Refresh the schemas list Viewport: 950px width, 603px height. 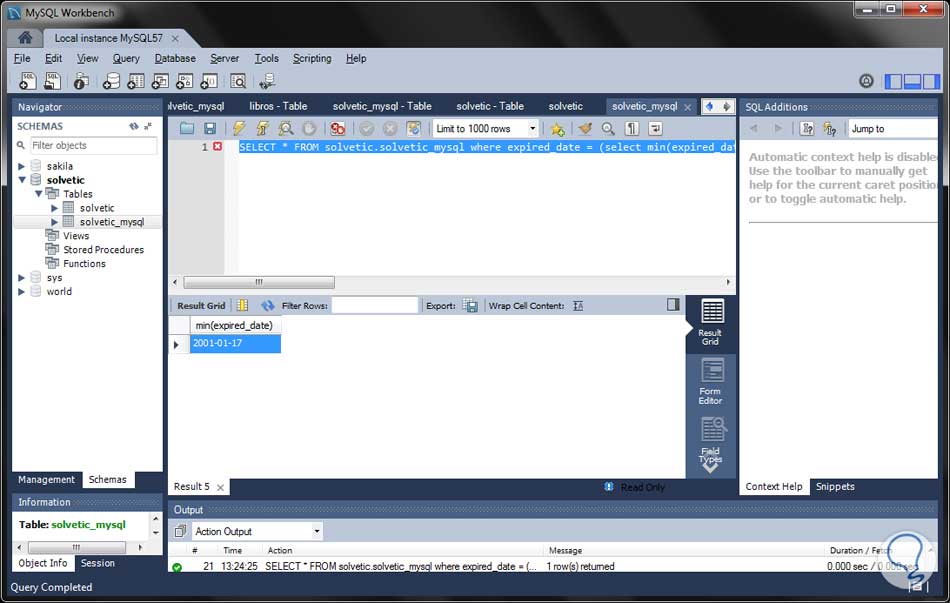click(134, 126)
